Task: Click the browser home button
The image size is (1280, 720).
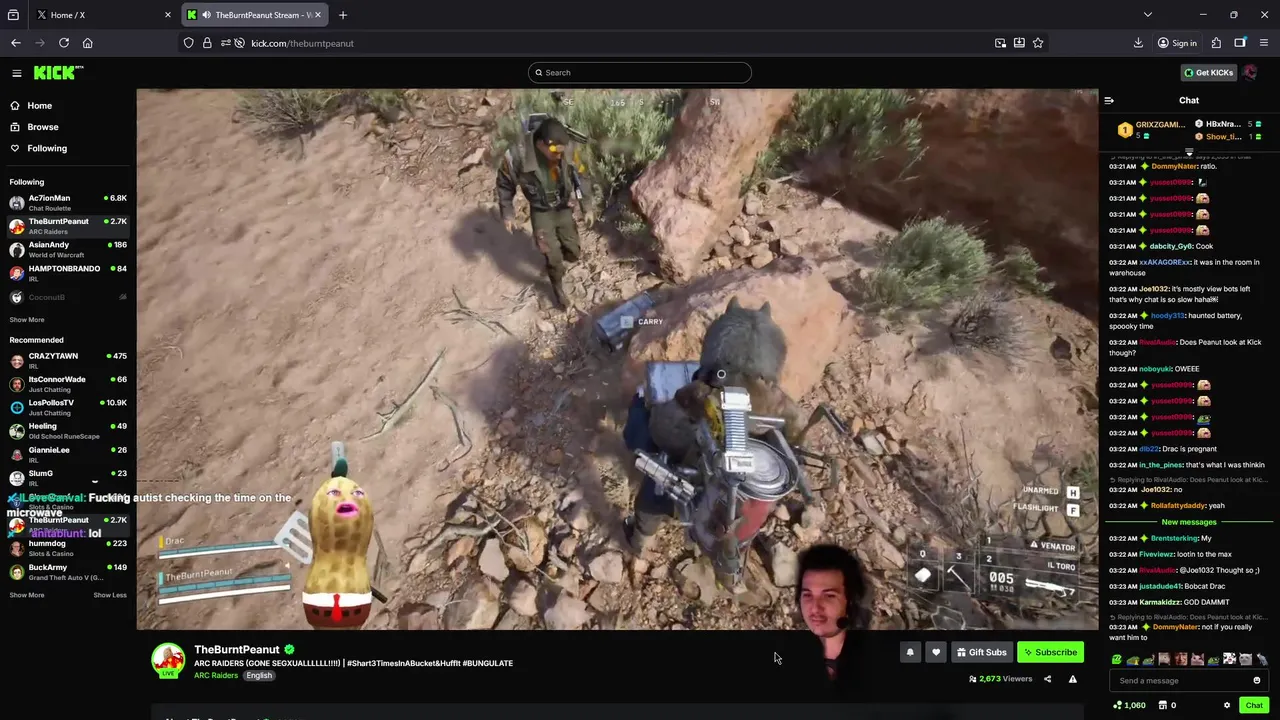Action: pyautogui.click(x=88, y=43)
